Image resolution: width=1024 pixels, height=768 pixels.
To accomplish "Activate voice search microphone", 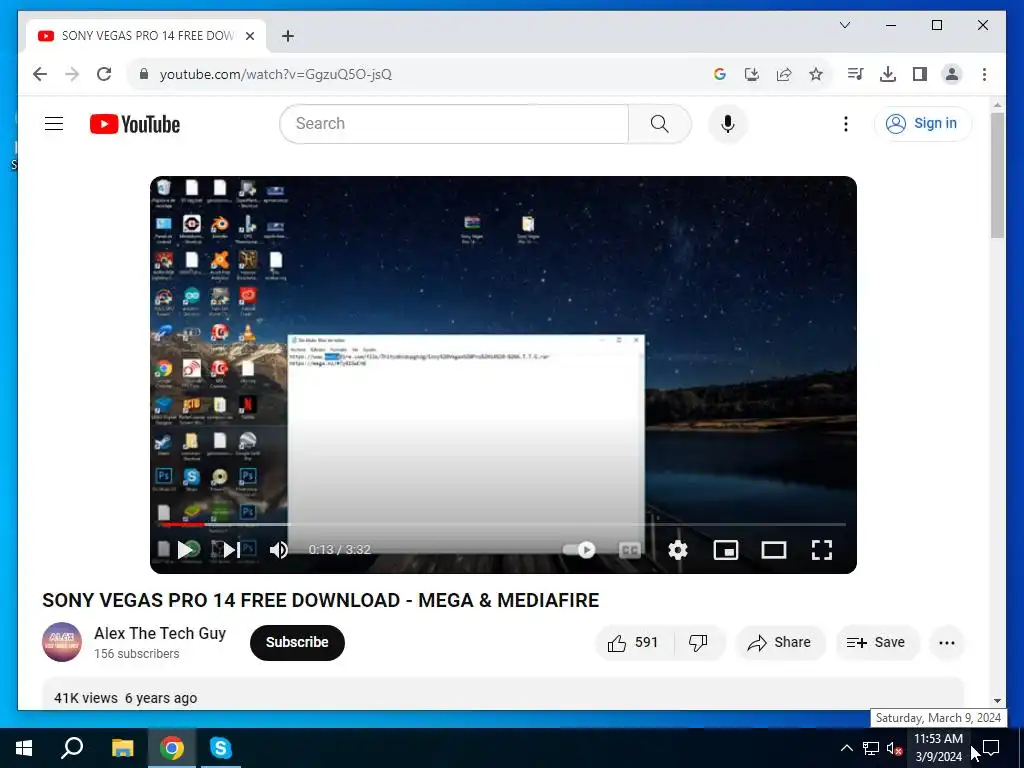I will point(728,123).
